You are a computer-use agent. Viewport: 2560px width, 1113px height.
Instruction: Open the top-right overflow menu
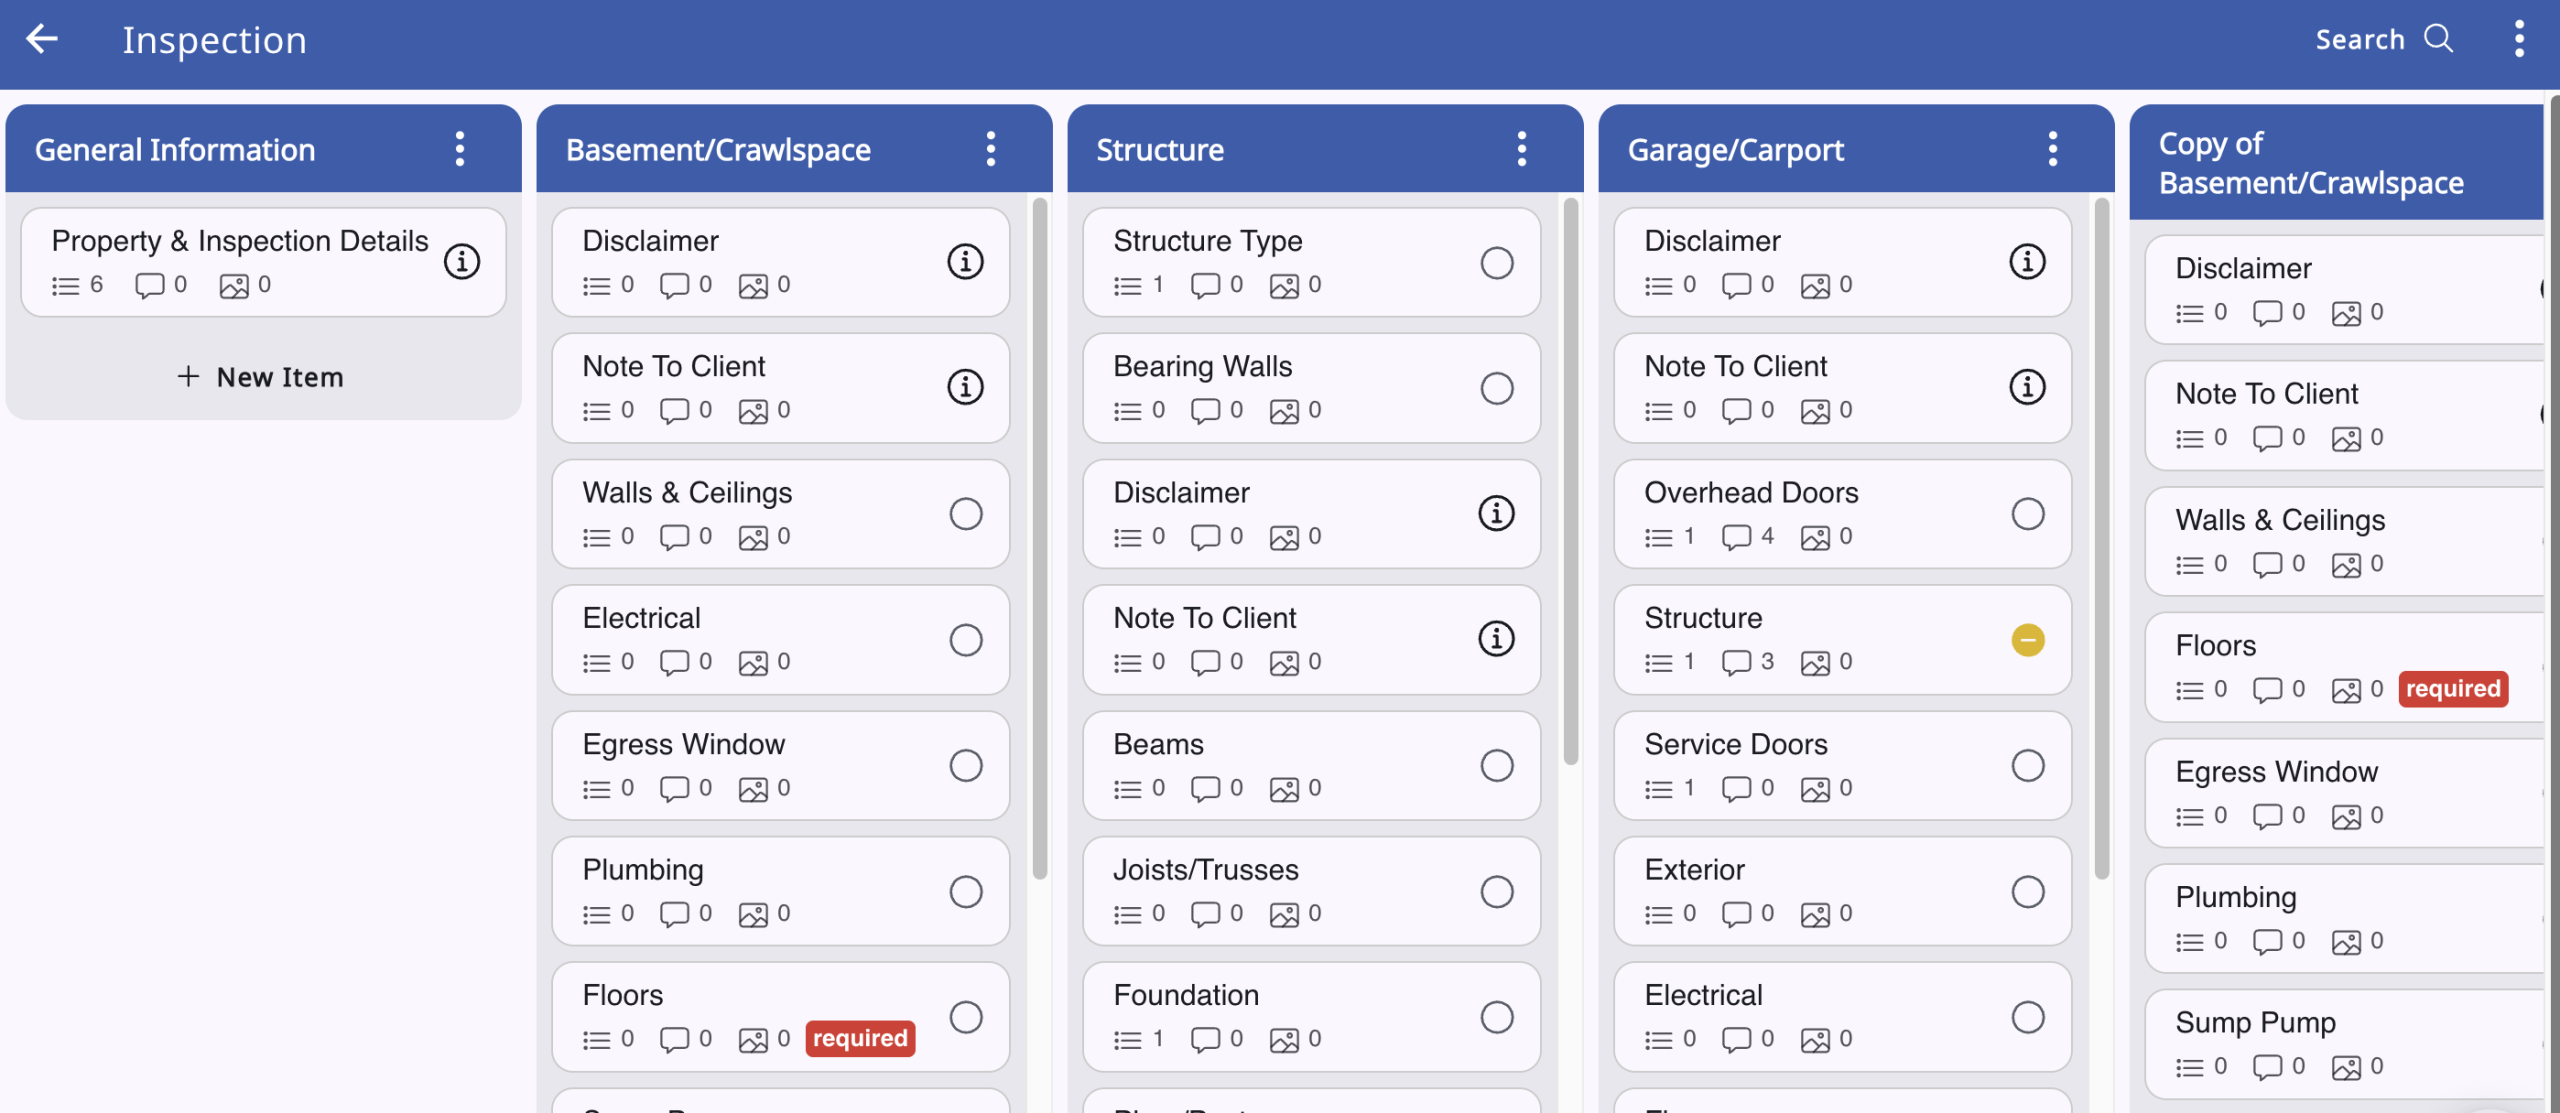pyautogui.click(x=2519, y=40)
